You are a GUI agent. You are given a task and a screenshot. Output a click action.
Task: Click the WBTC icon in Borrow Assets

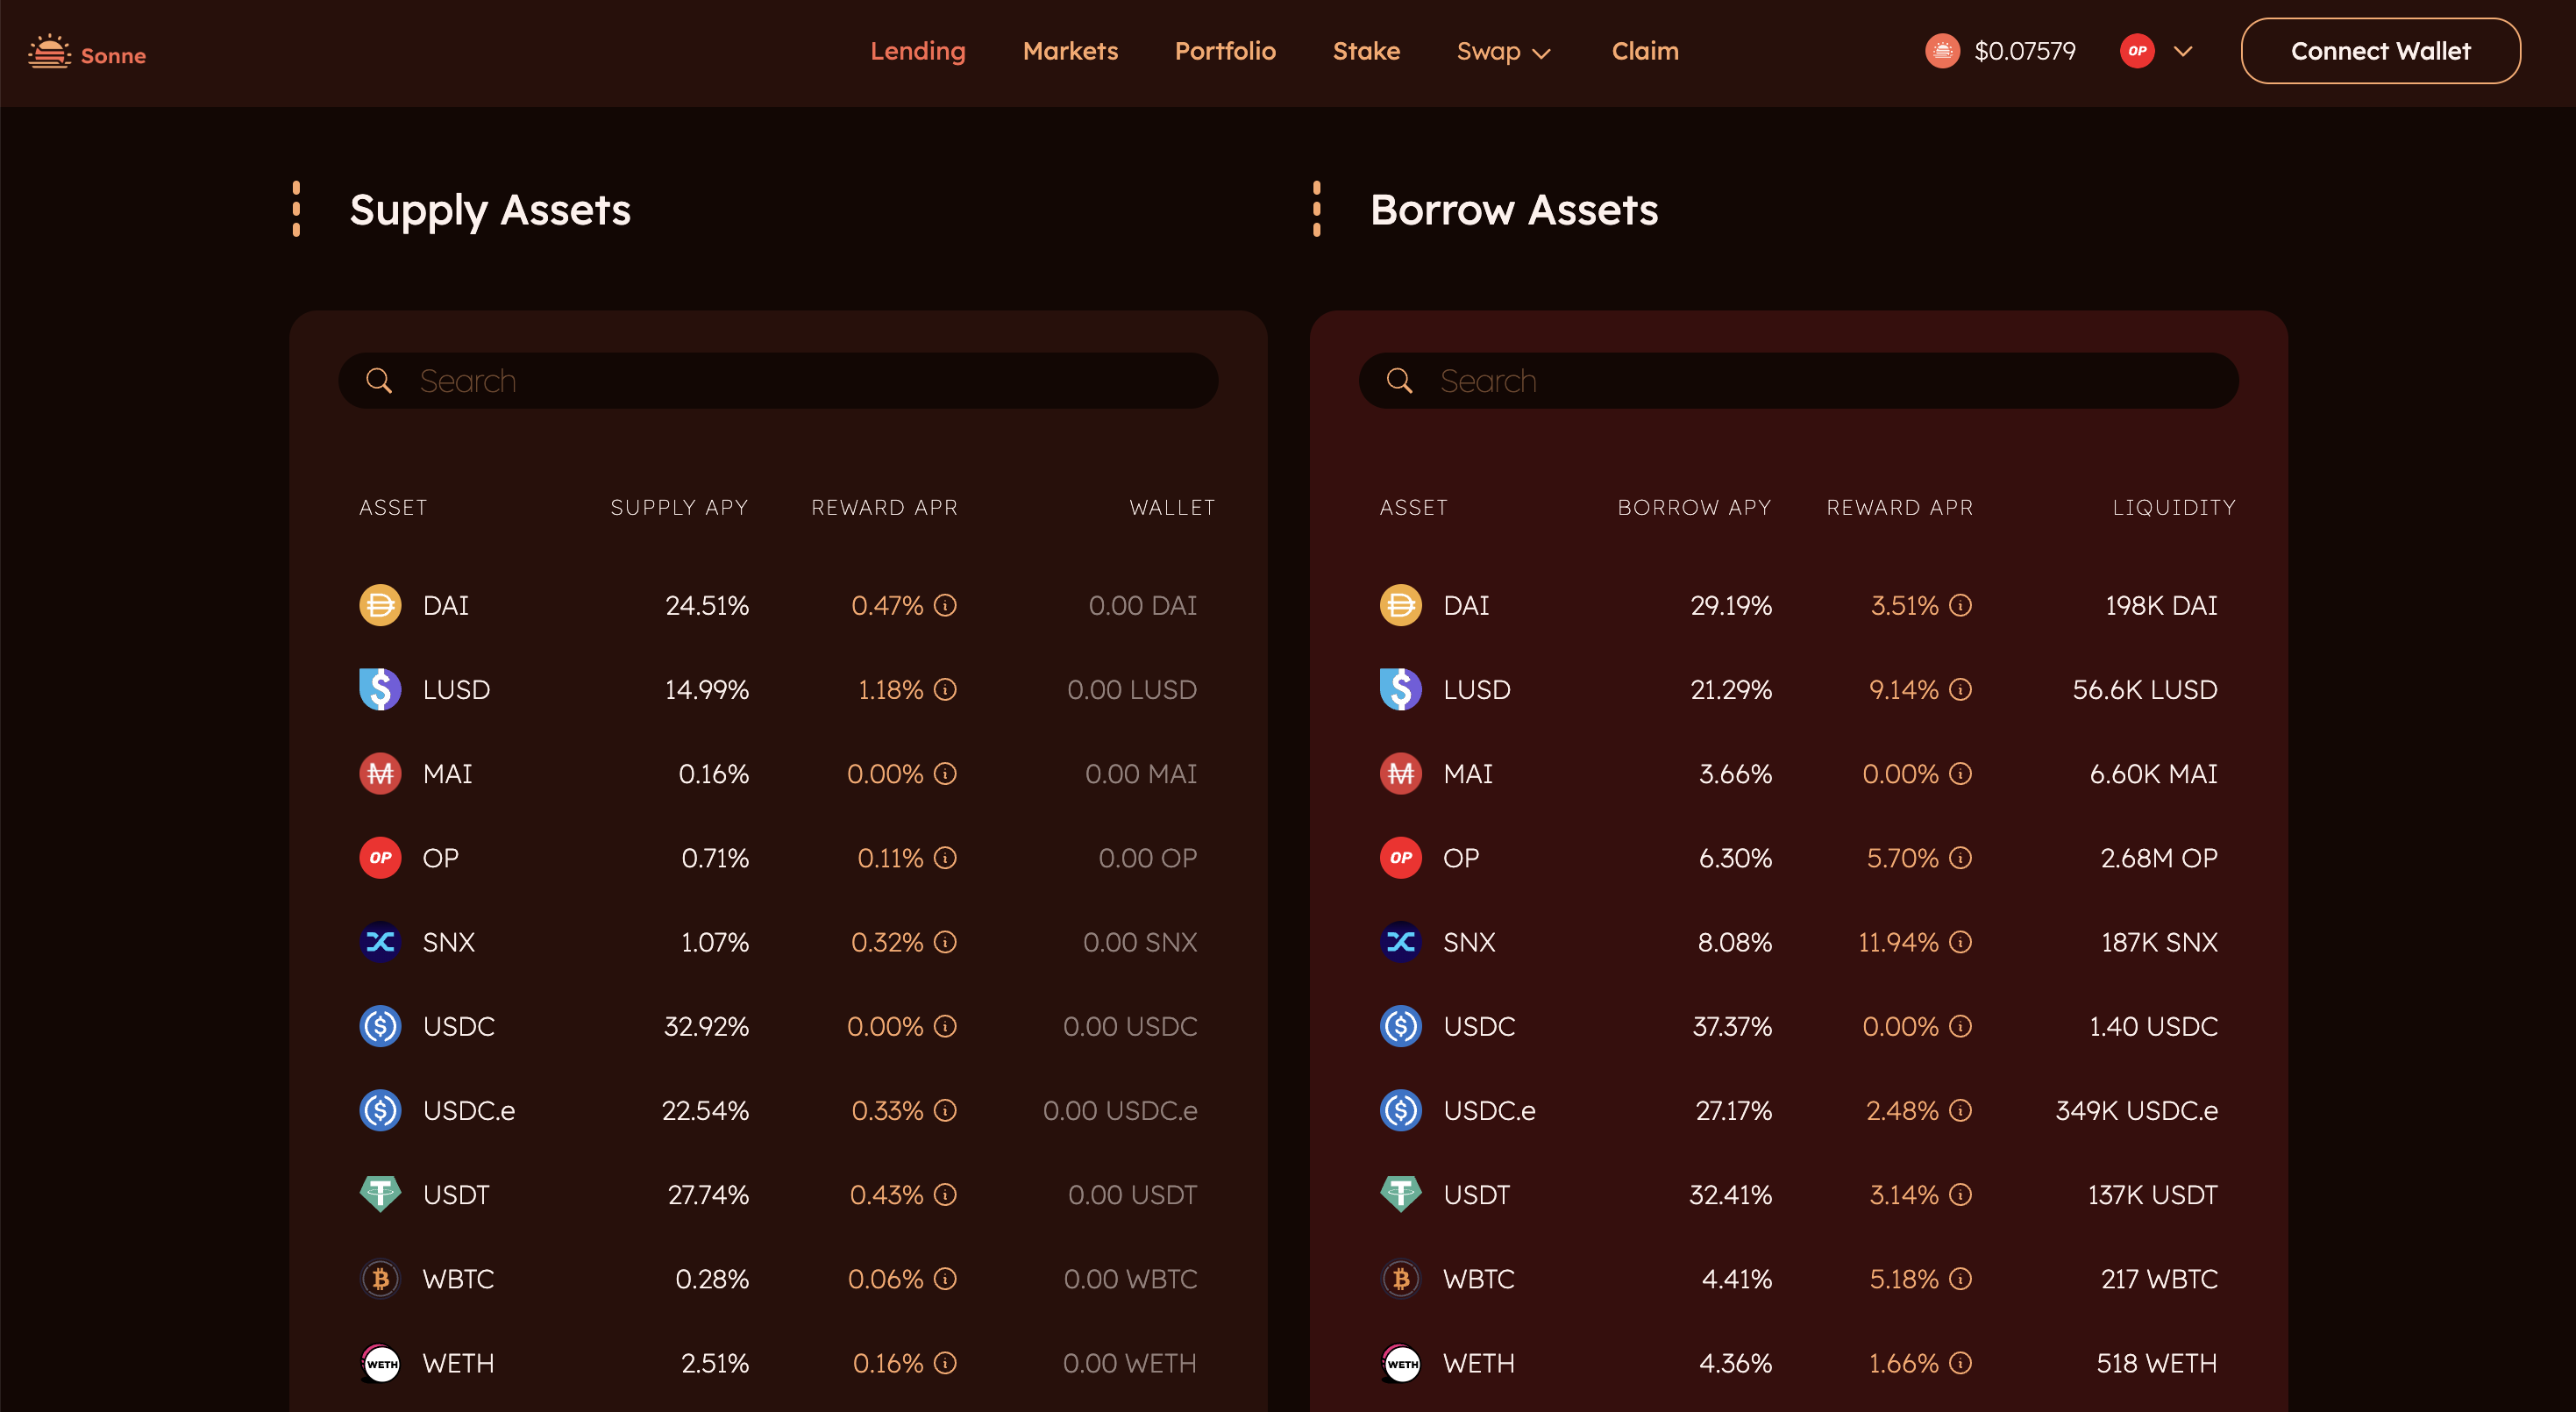tap(1400, 1278)
